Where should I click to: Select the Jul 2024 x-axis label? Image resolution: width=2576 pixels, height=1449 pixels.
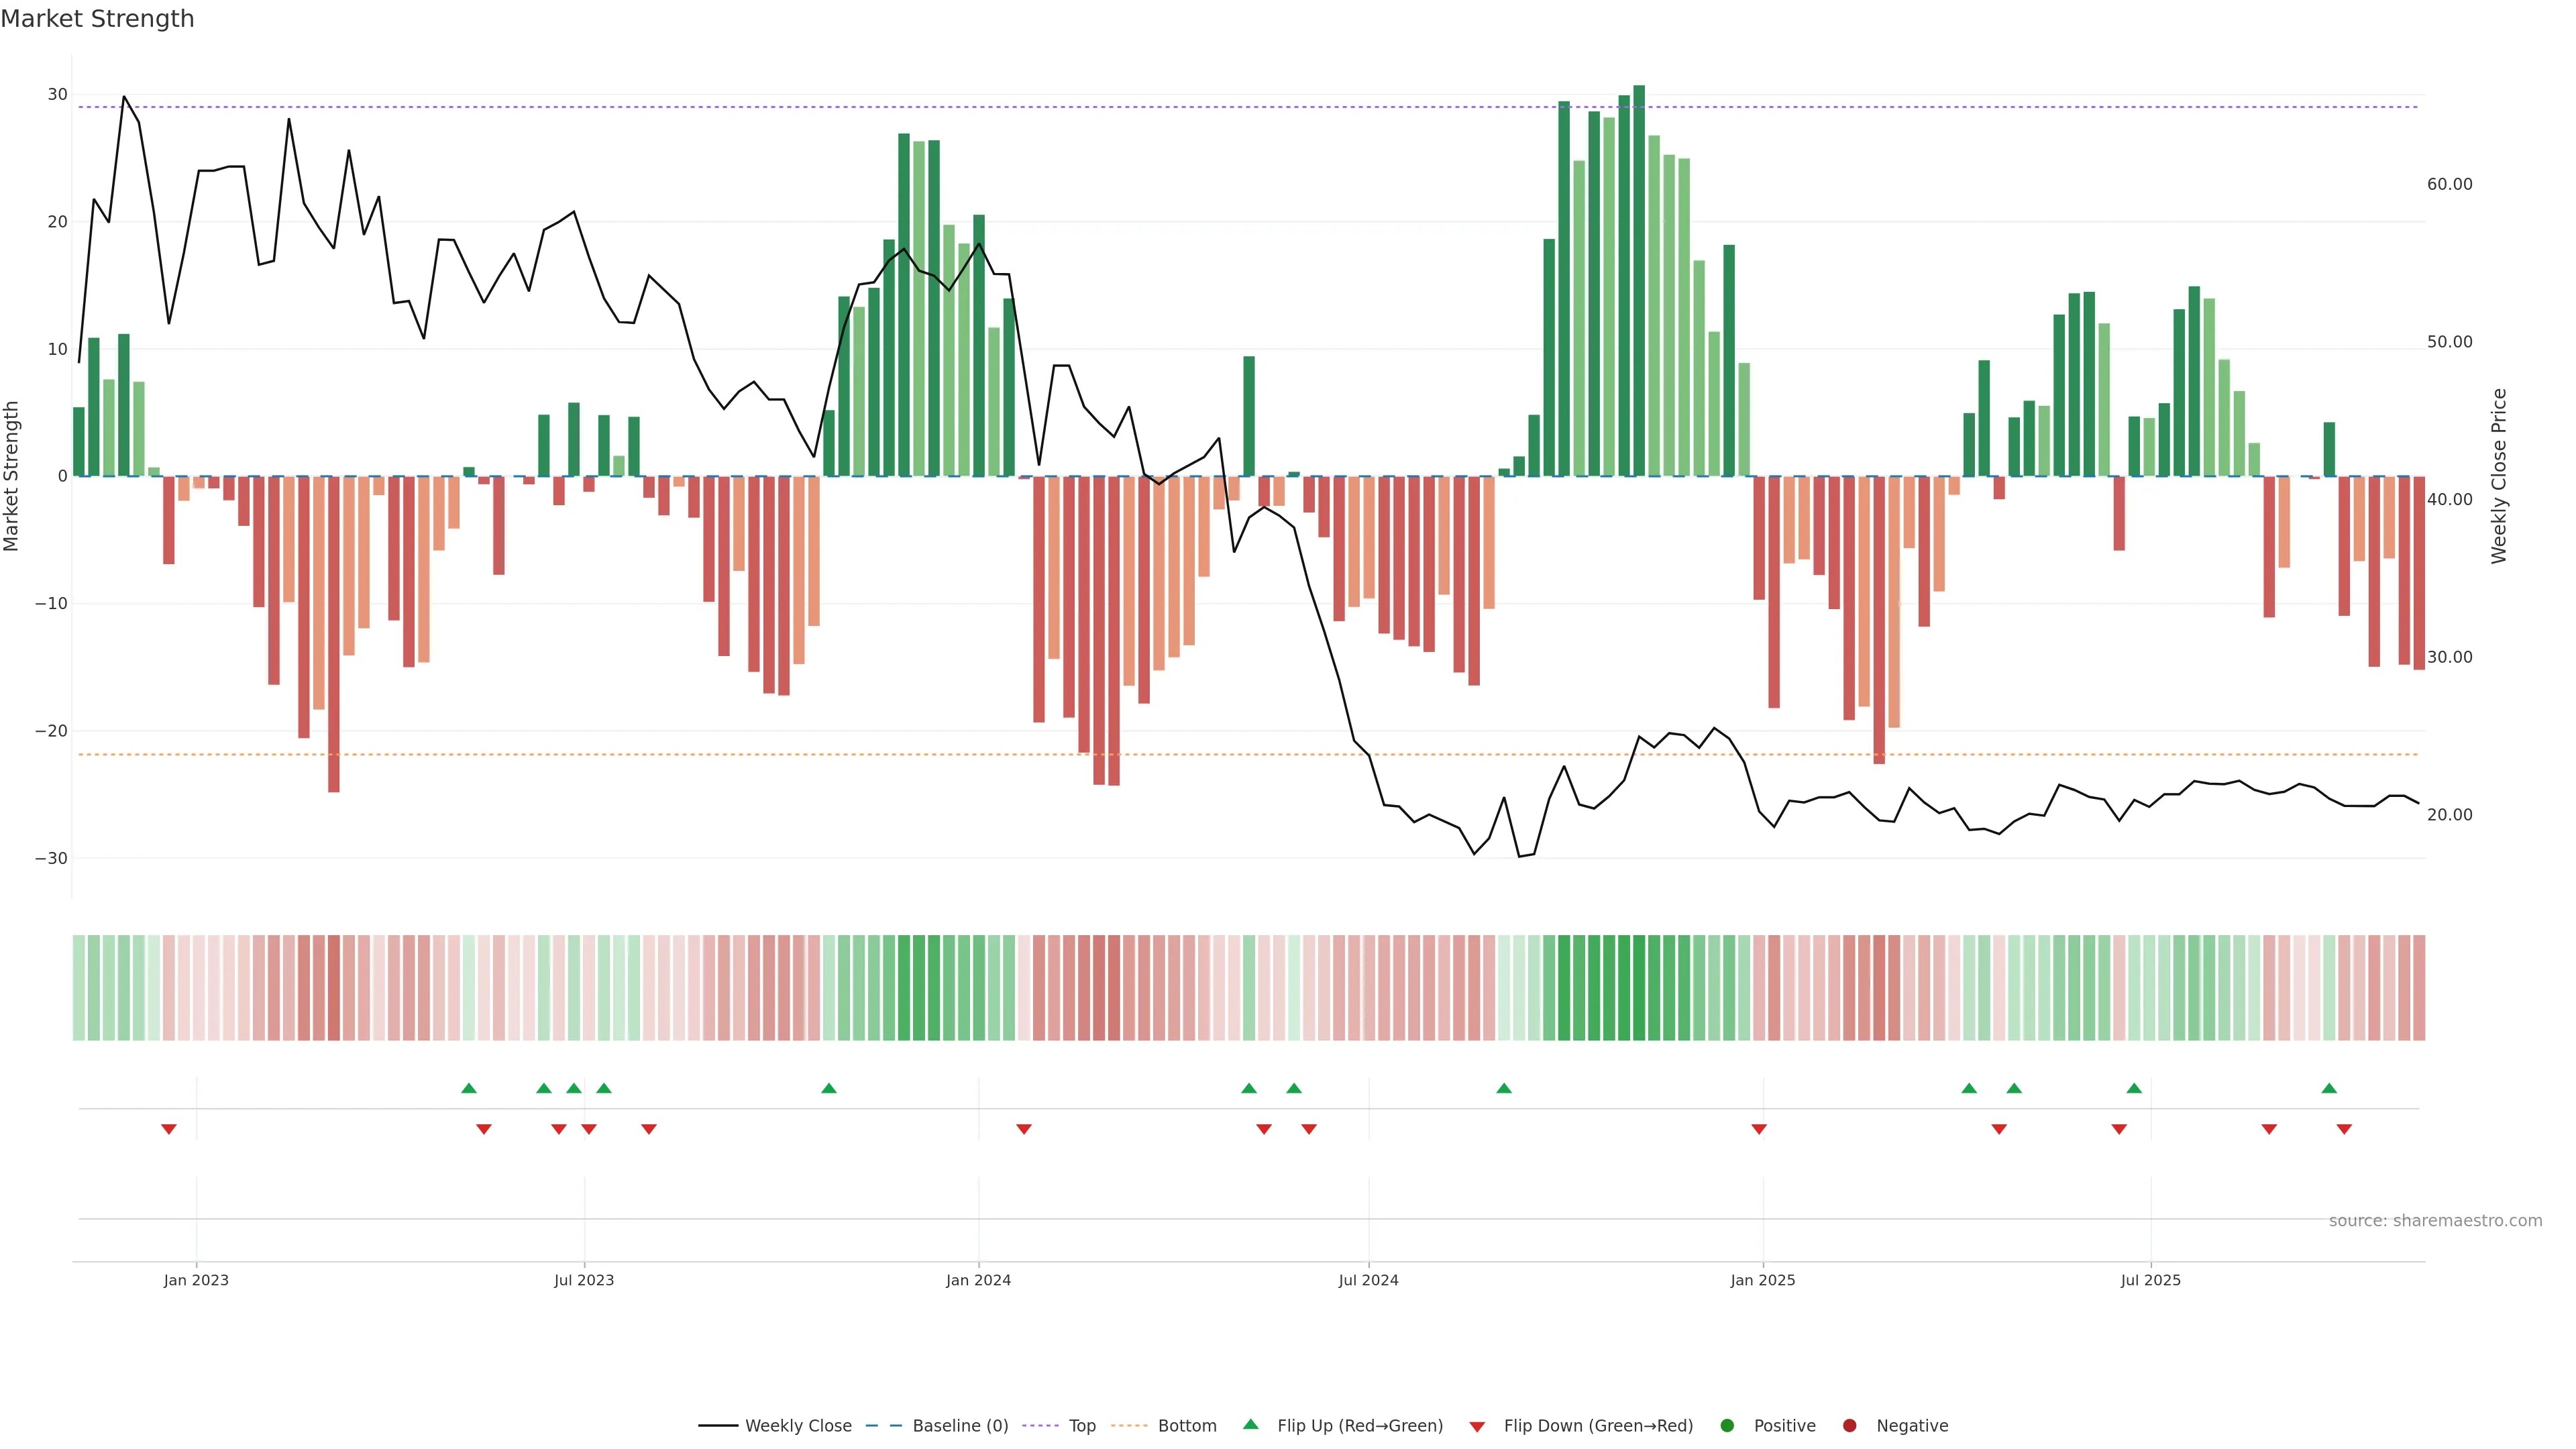pos(1368,1280)
